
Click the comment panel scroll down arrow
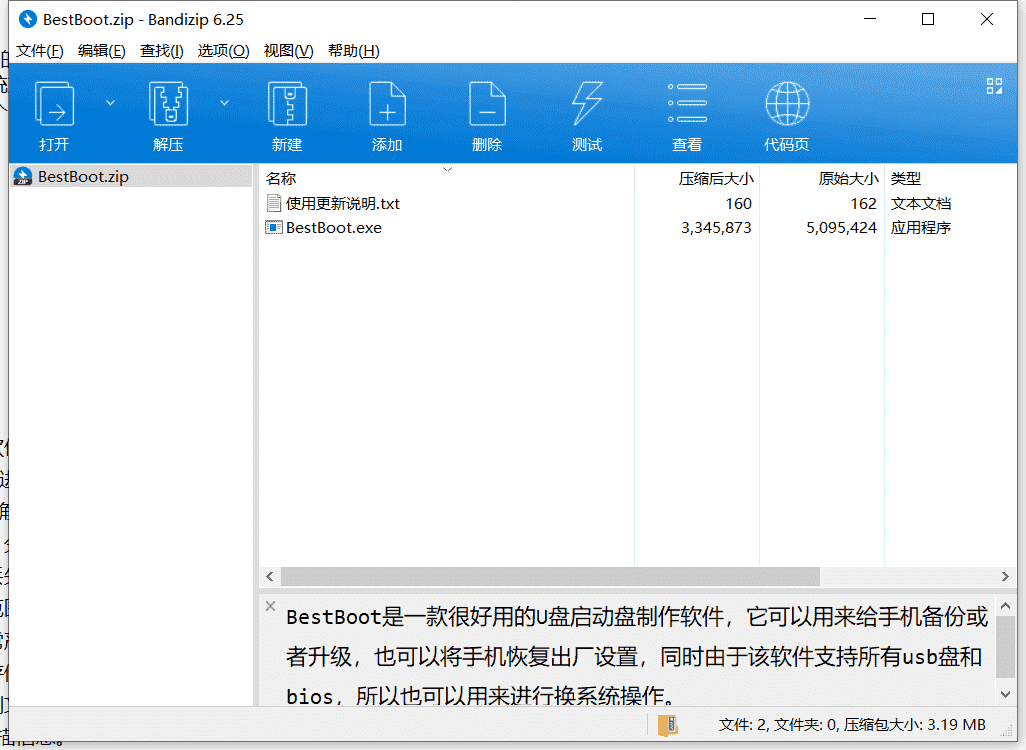tap(1006, 694)
